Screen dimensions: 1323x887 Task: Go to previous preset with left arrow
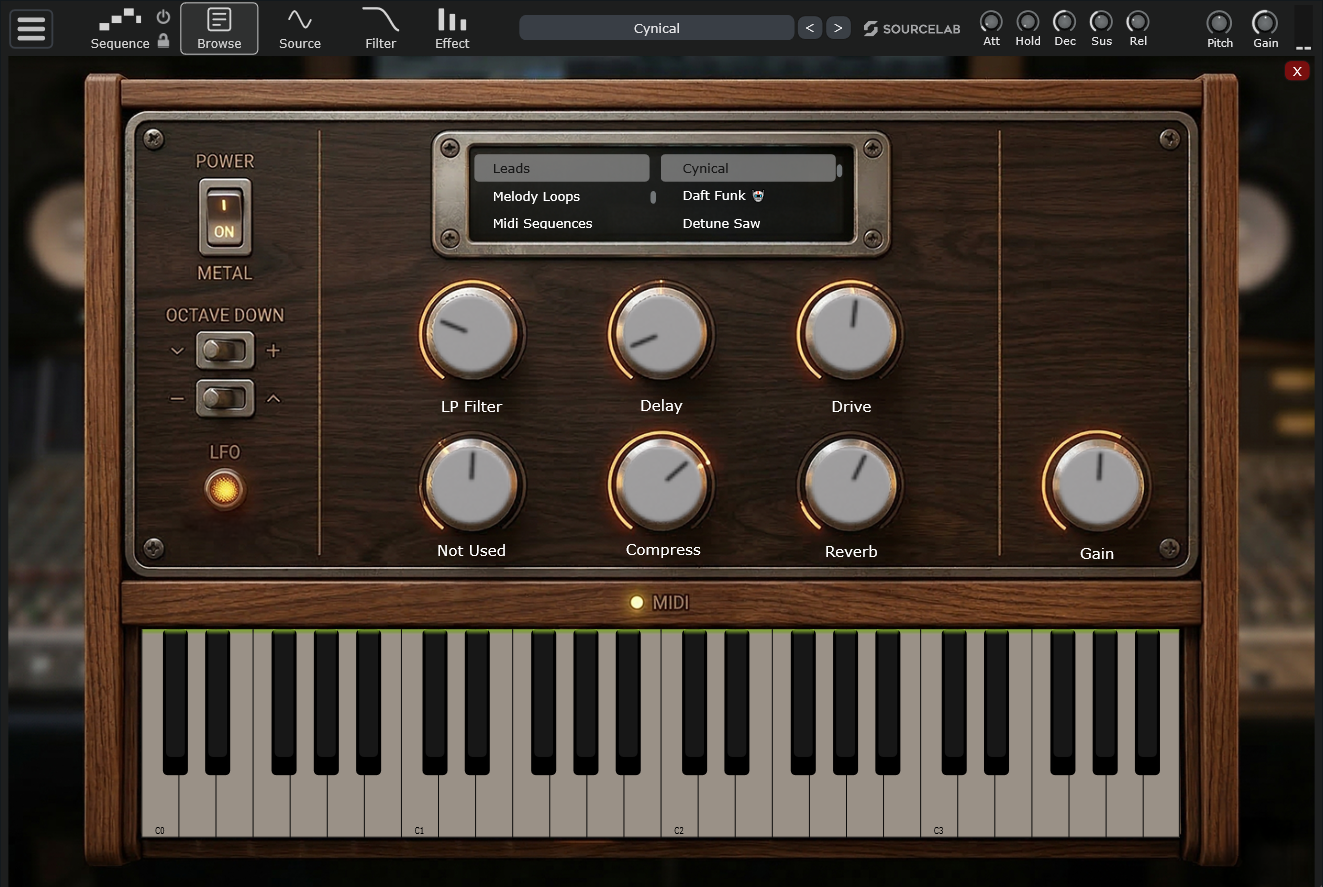click(x=810, y=28)
